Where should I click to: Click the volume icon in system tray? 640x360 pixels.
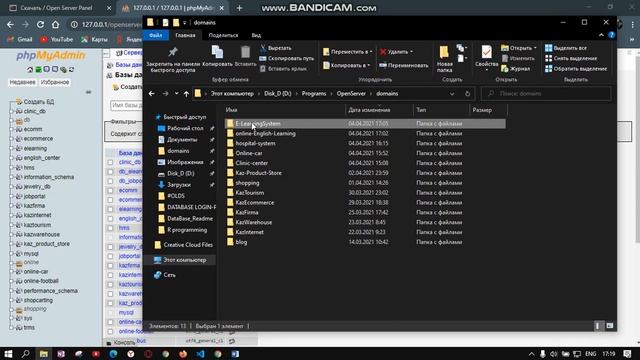click(x=554, y=353)
